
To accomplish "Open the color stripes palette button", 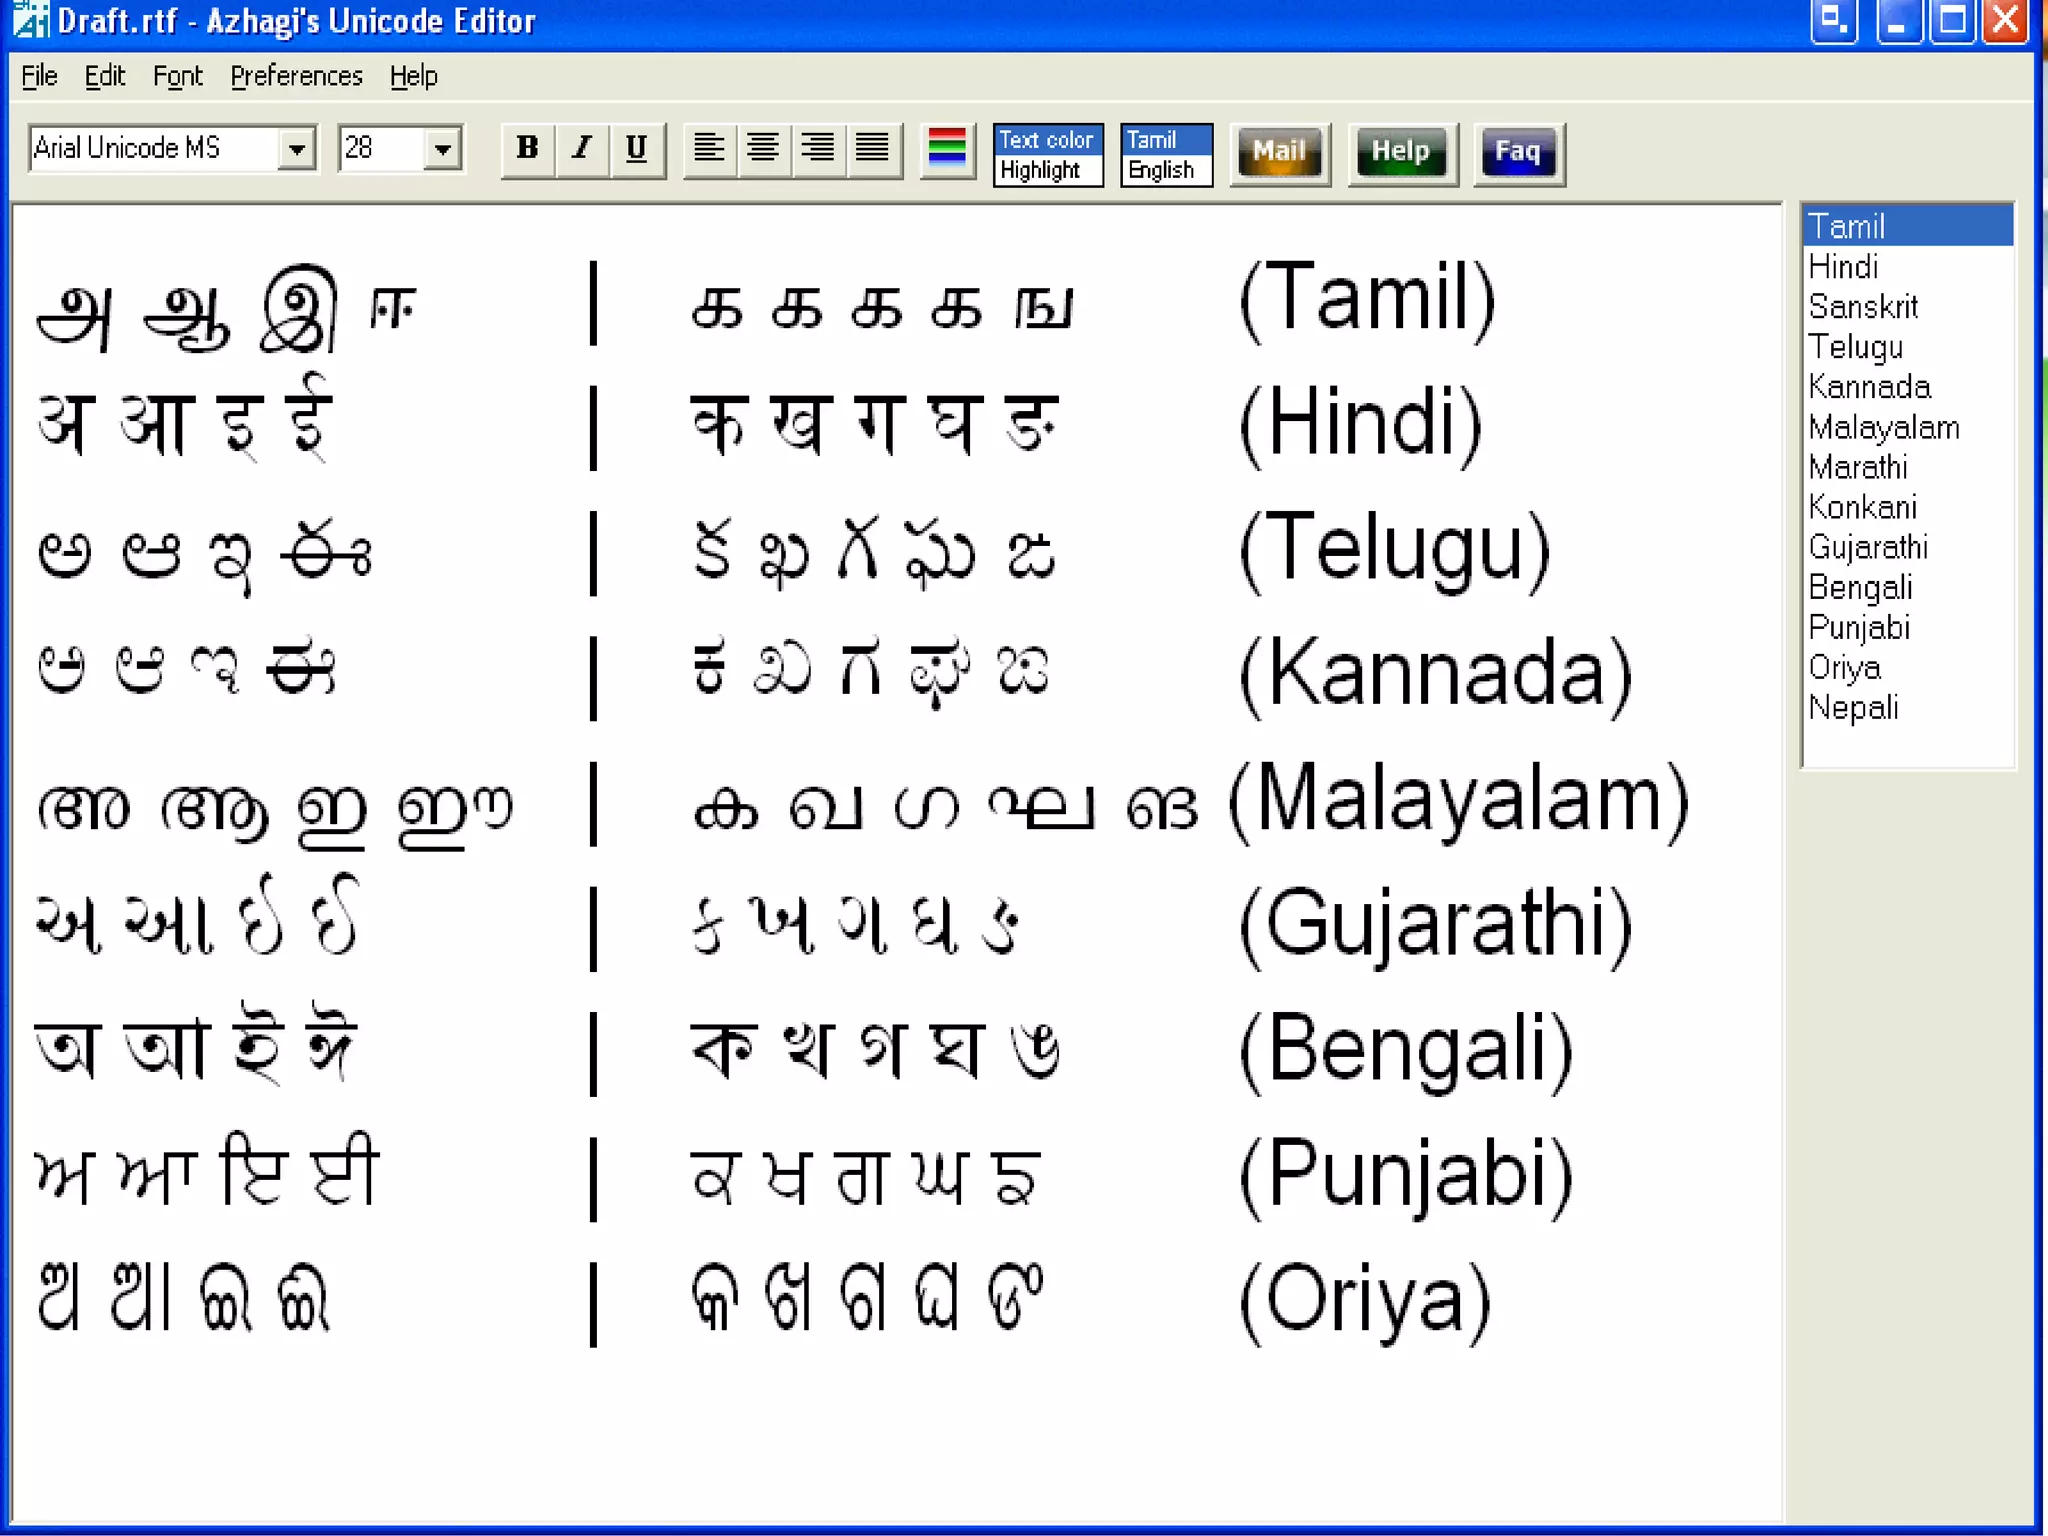I will [x=946, y=149].
